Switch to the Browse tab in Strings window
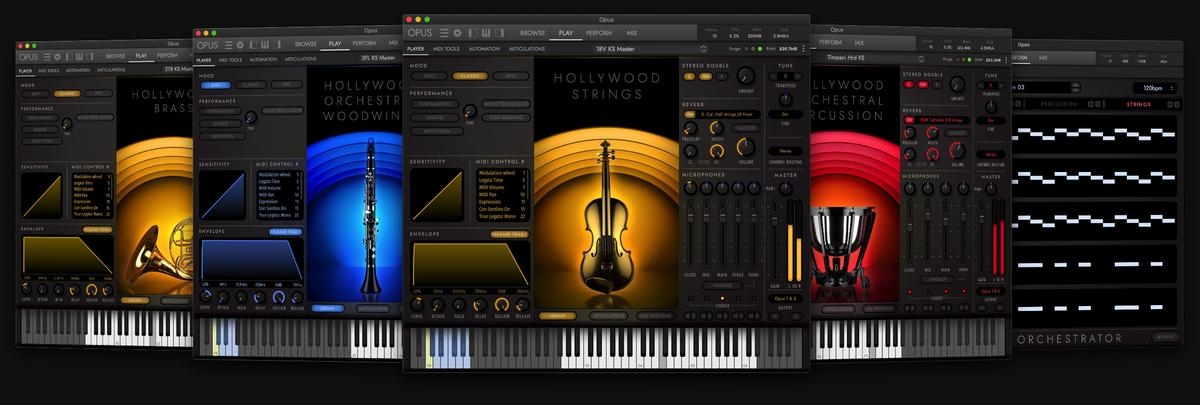The image size is (1200, 405). pos(533,33)
